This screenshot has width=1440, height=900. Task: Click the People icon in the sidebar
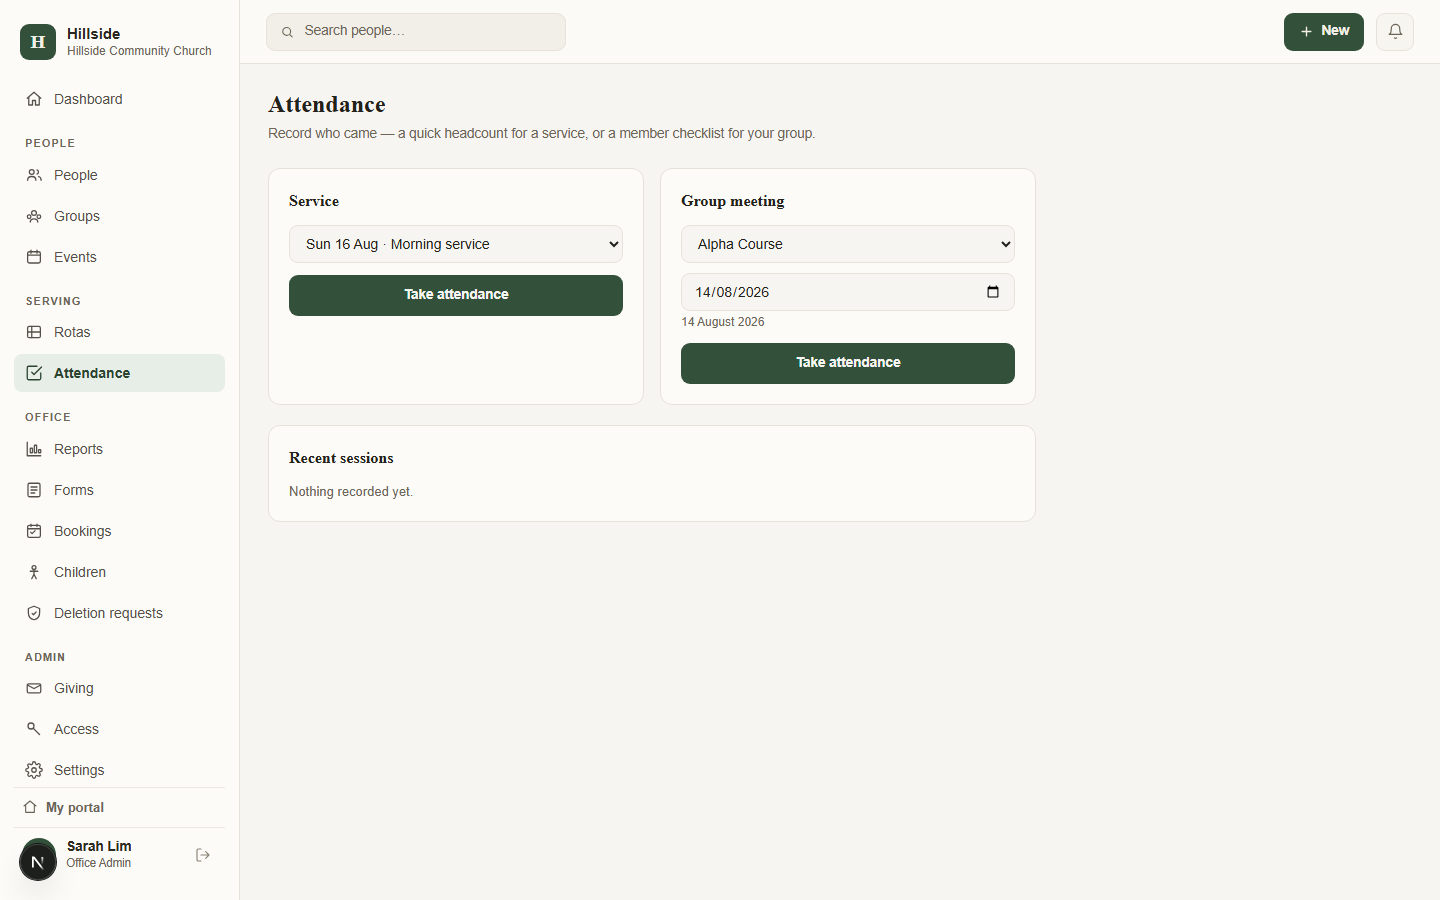click(34, 175)
